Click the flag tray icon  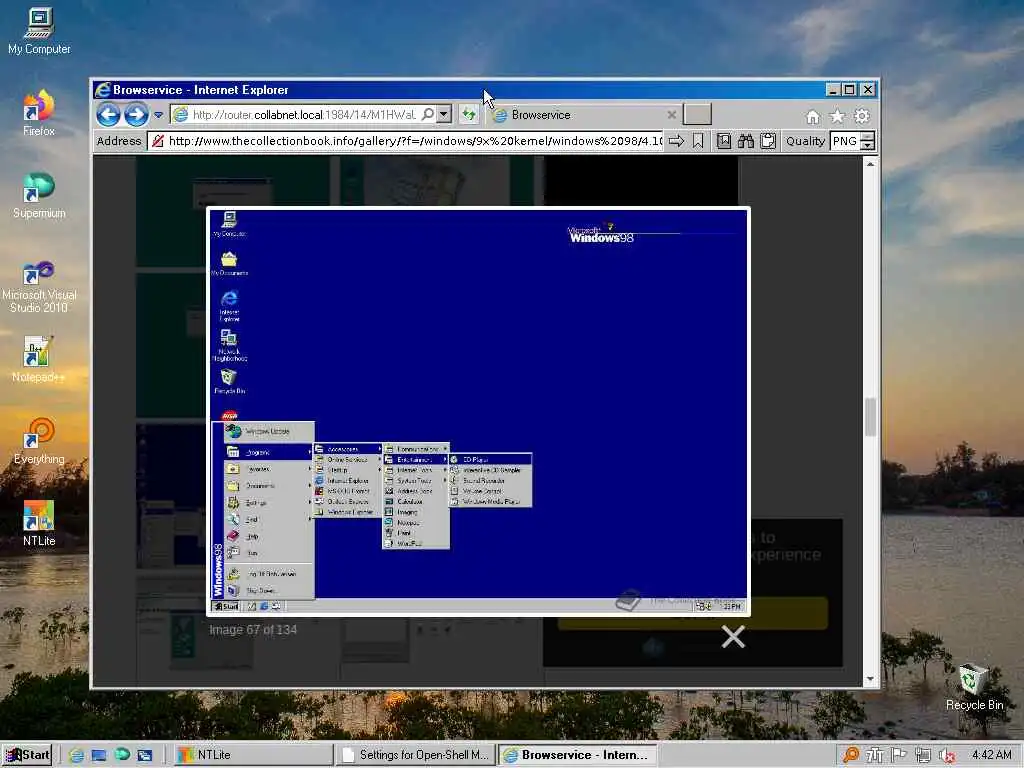[x=899, y=755]
